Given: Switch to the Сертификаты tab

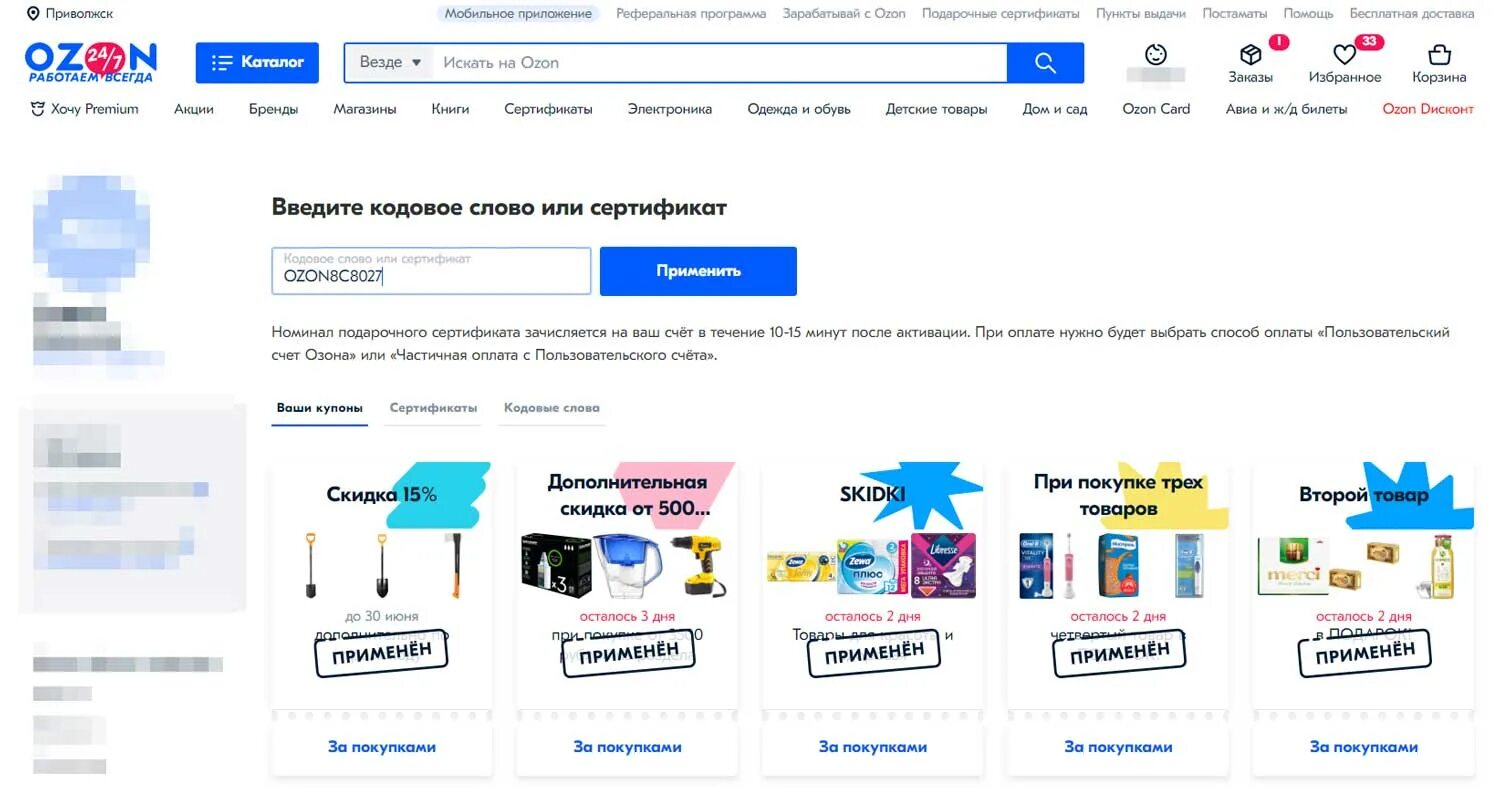Looking at the screenshot, I should (x=433, y=408).
